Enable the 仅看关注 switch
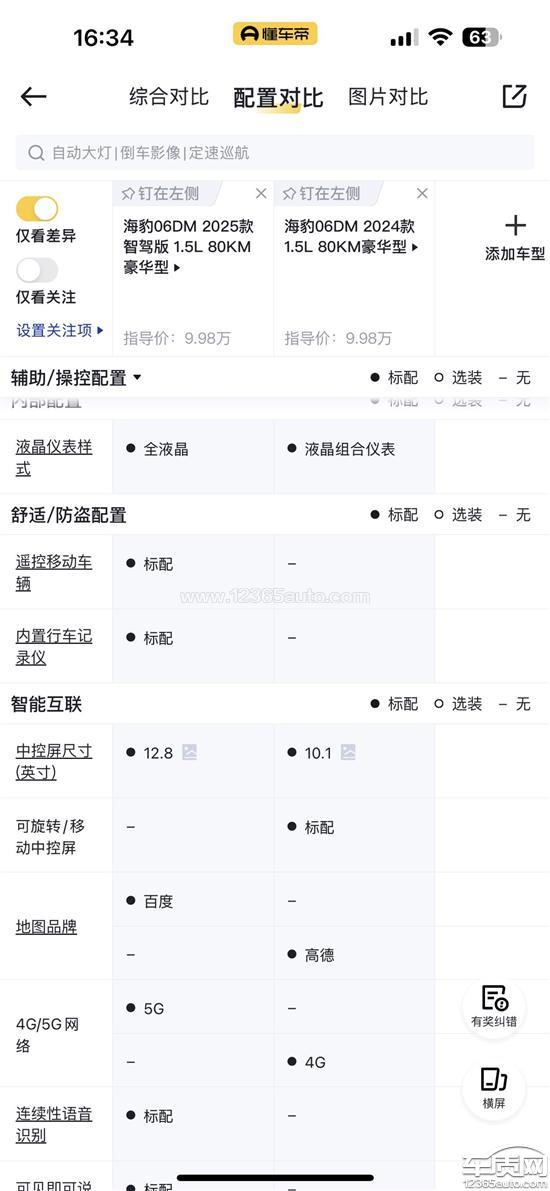550x1191 pixels. (x=36, y=270)
